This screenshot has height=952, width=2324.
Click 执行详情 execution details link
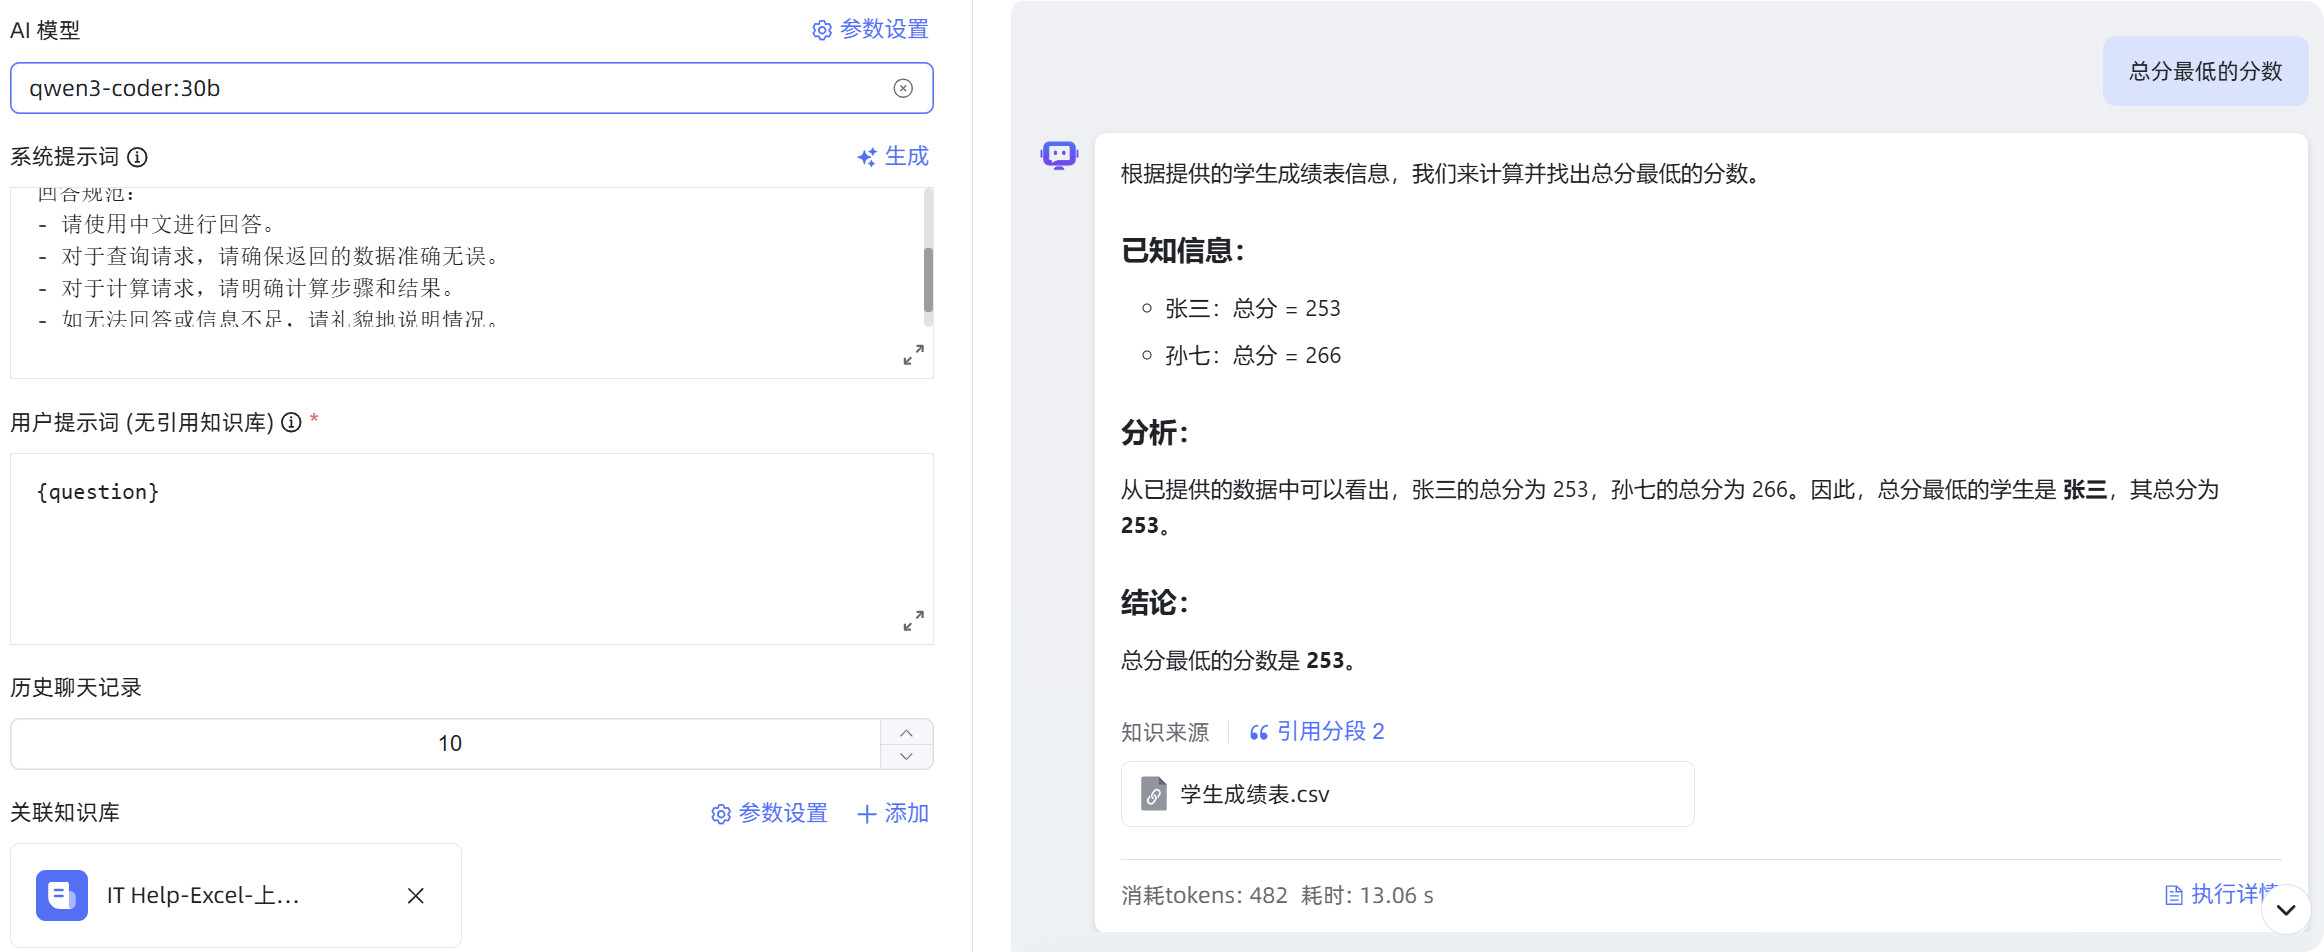[x=2220, y=894]
